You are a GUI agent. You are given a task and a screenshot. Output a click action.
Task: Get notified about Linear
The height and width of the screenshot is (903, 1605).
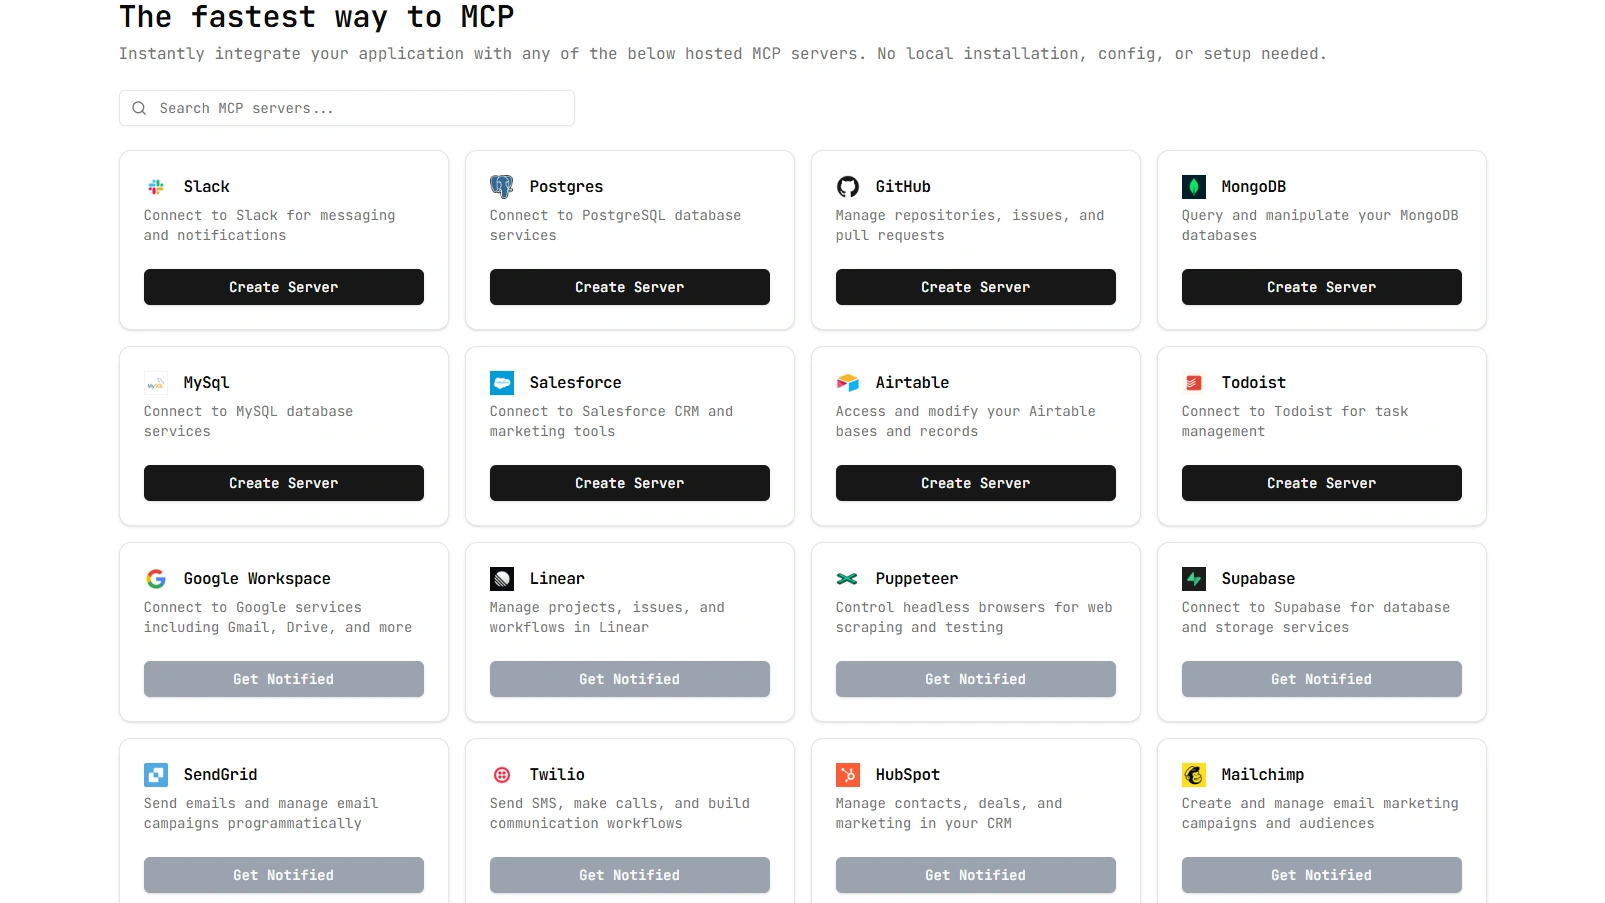coord(630,679)
